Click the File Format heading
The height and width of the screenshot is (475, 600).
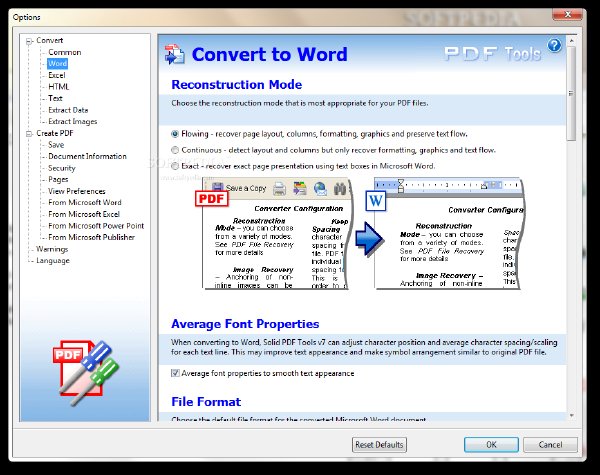206,402
